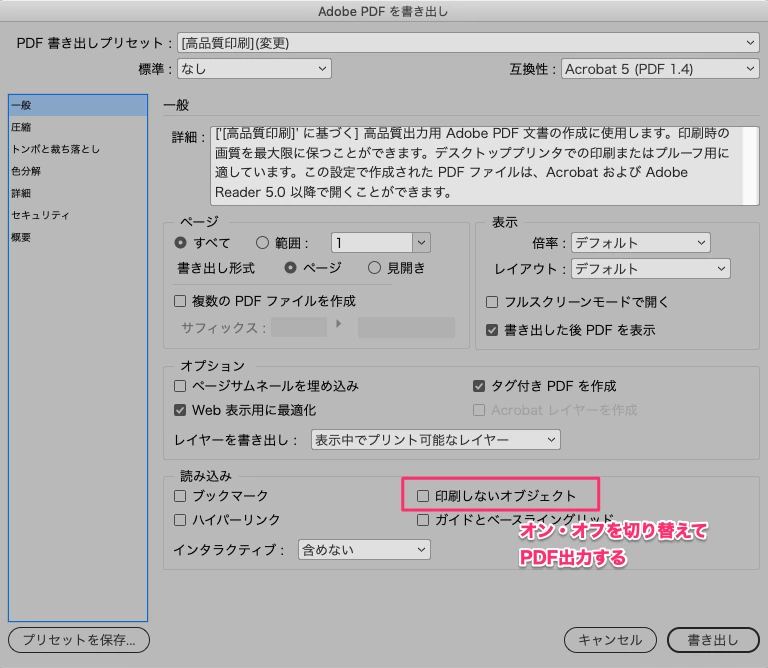
Task: Expand the 範囲 page number dropdown arrow
Action: [421, 242]
